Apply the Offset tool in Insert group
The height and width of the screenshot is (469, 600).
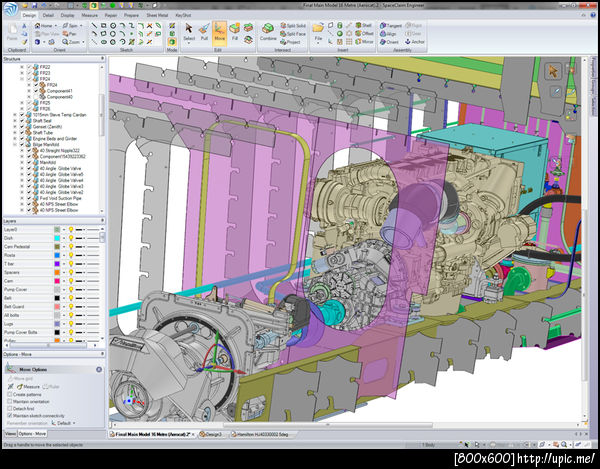tap(364, 33)
